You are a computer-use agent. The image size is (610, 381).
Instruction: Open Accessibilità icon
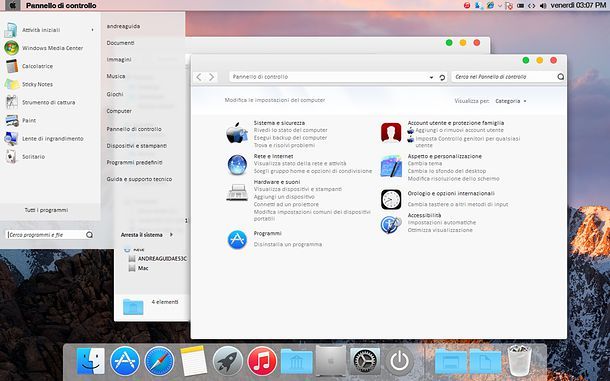[391, 225]
